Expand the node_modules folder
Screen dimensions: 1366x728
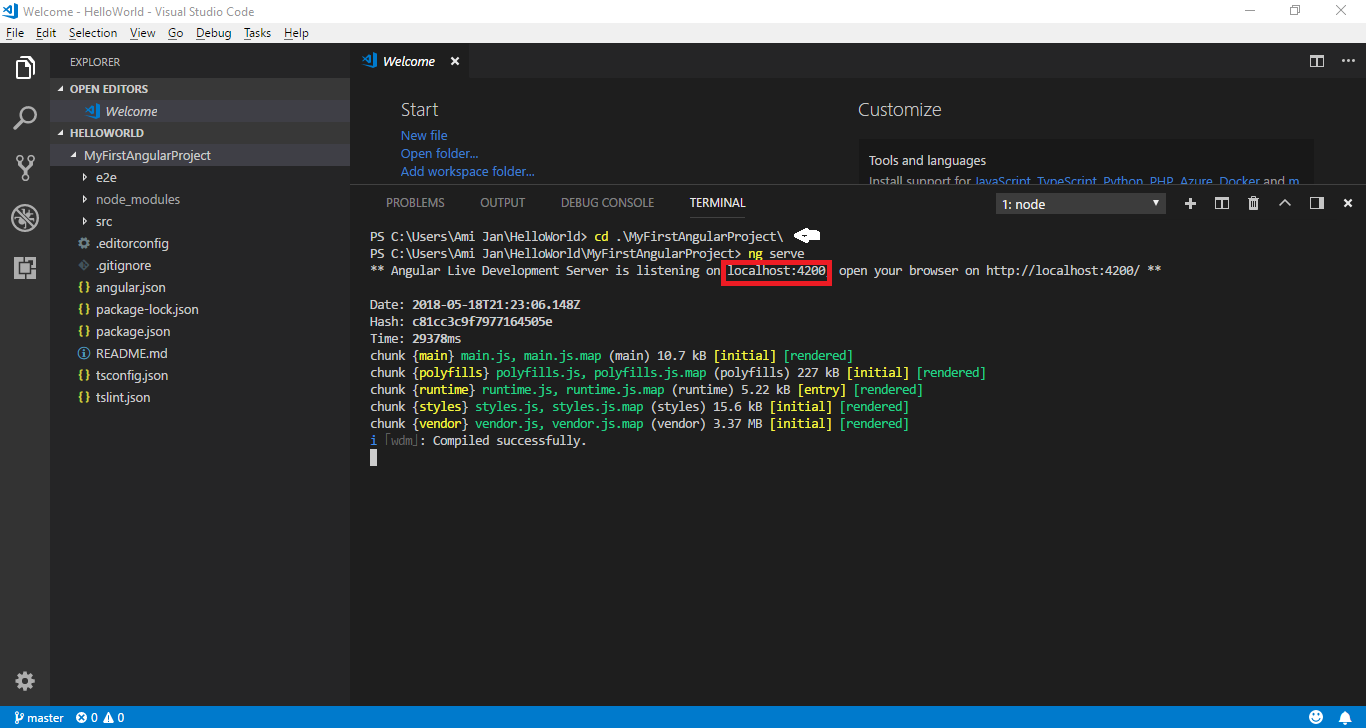coord(200,199)
